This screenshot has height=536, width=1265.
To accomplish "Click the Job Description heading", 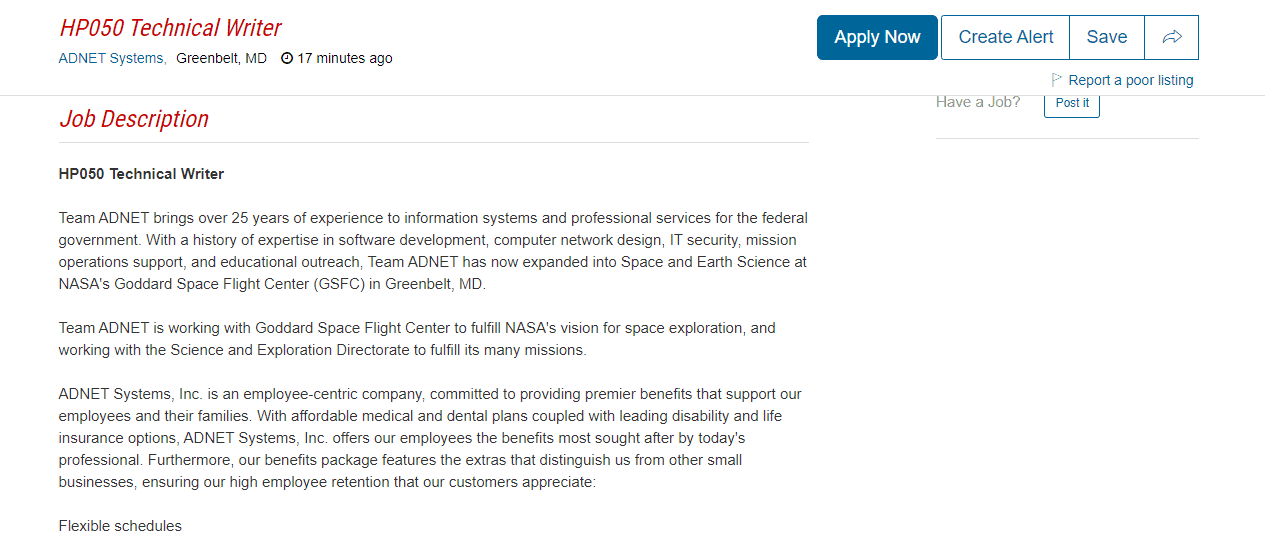I will coord(134,119).
